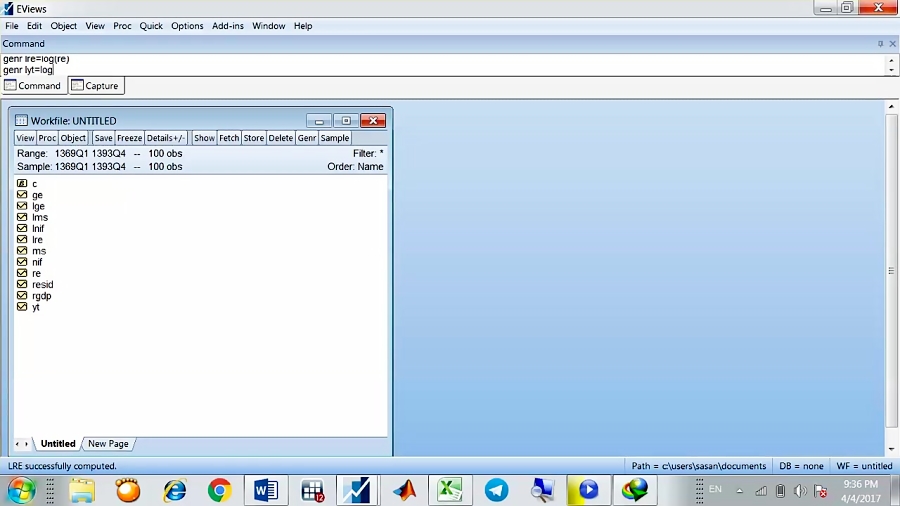Viewport: 900px width, 506px height.
Task: Launch Google Chrome from taskbar
Action: pos(220,491)
